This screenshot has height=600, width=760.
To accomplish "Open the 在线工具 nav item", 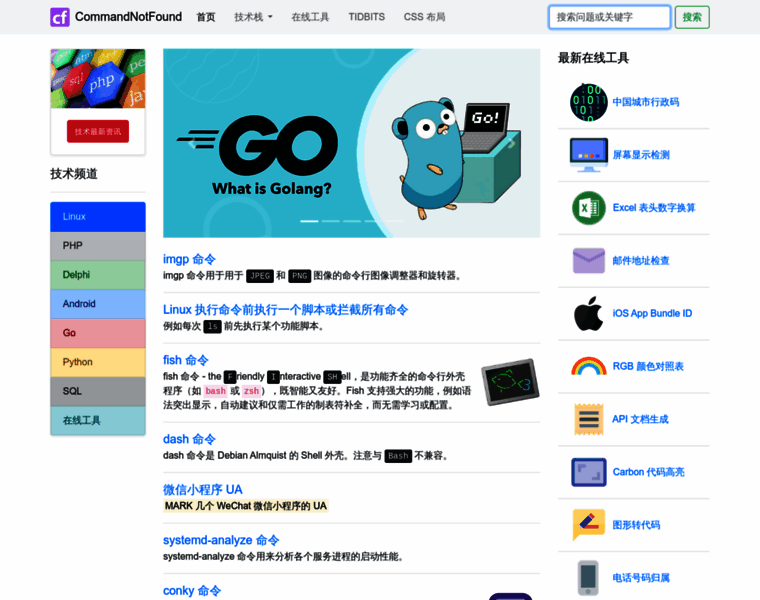I will coord(310,17).
